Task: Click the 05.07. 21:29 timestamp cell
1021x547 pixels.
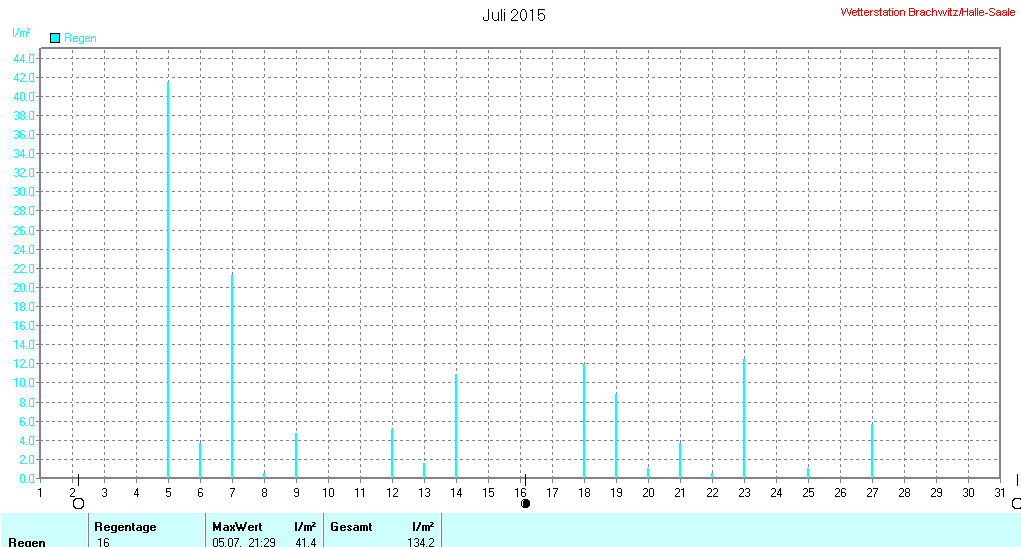Action: tap(244, 542)
